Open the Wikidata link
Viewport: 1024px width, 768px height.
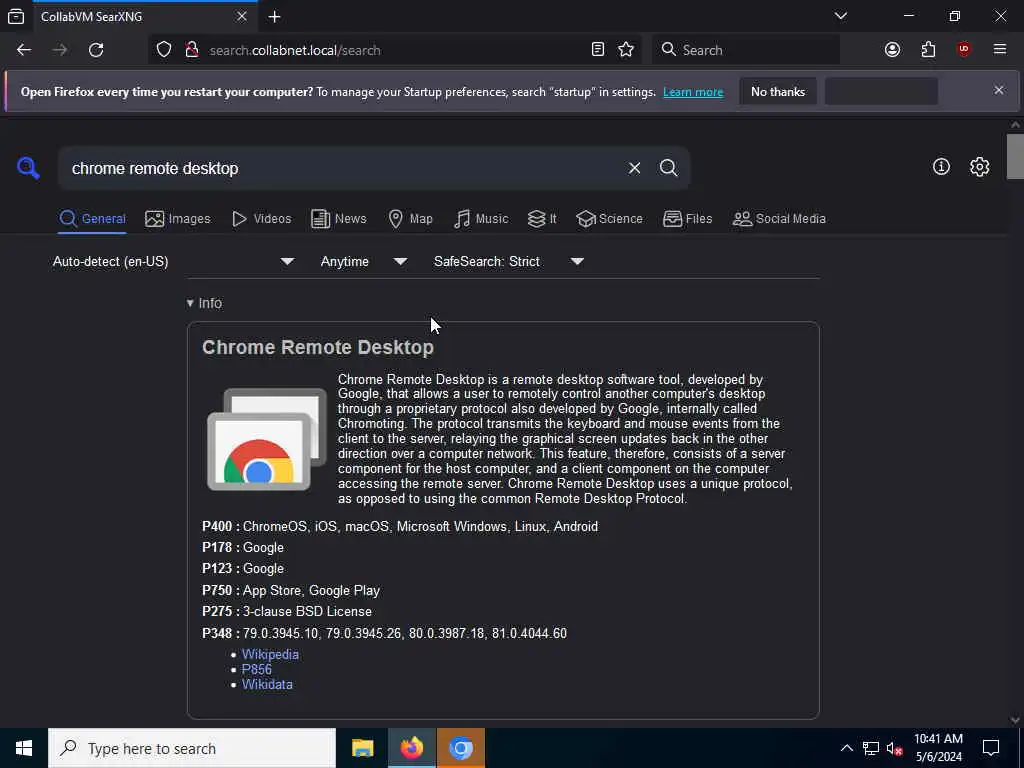click(267, 684)
